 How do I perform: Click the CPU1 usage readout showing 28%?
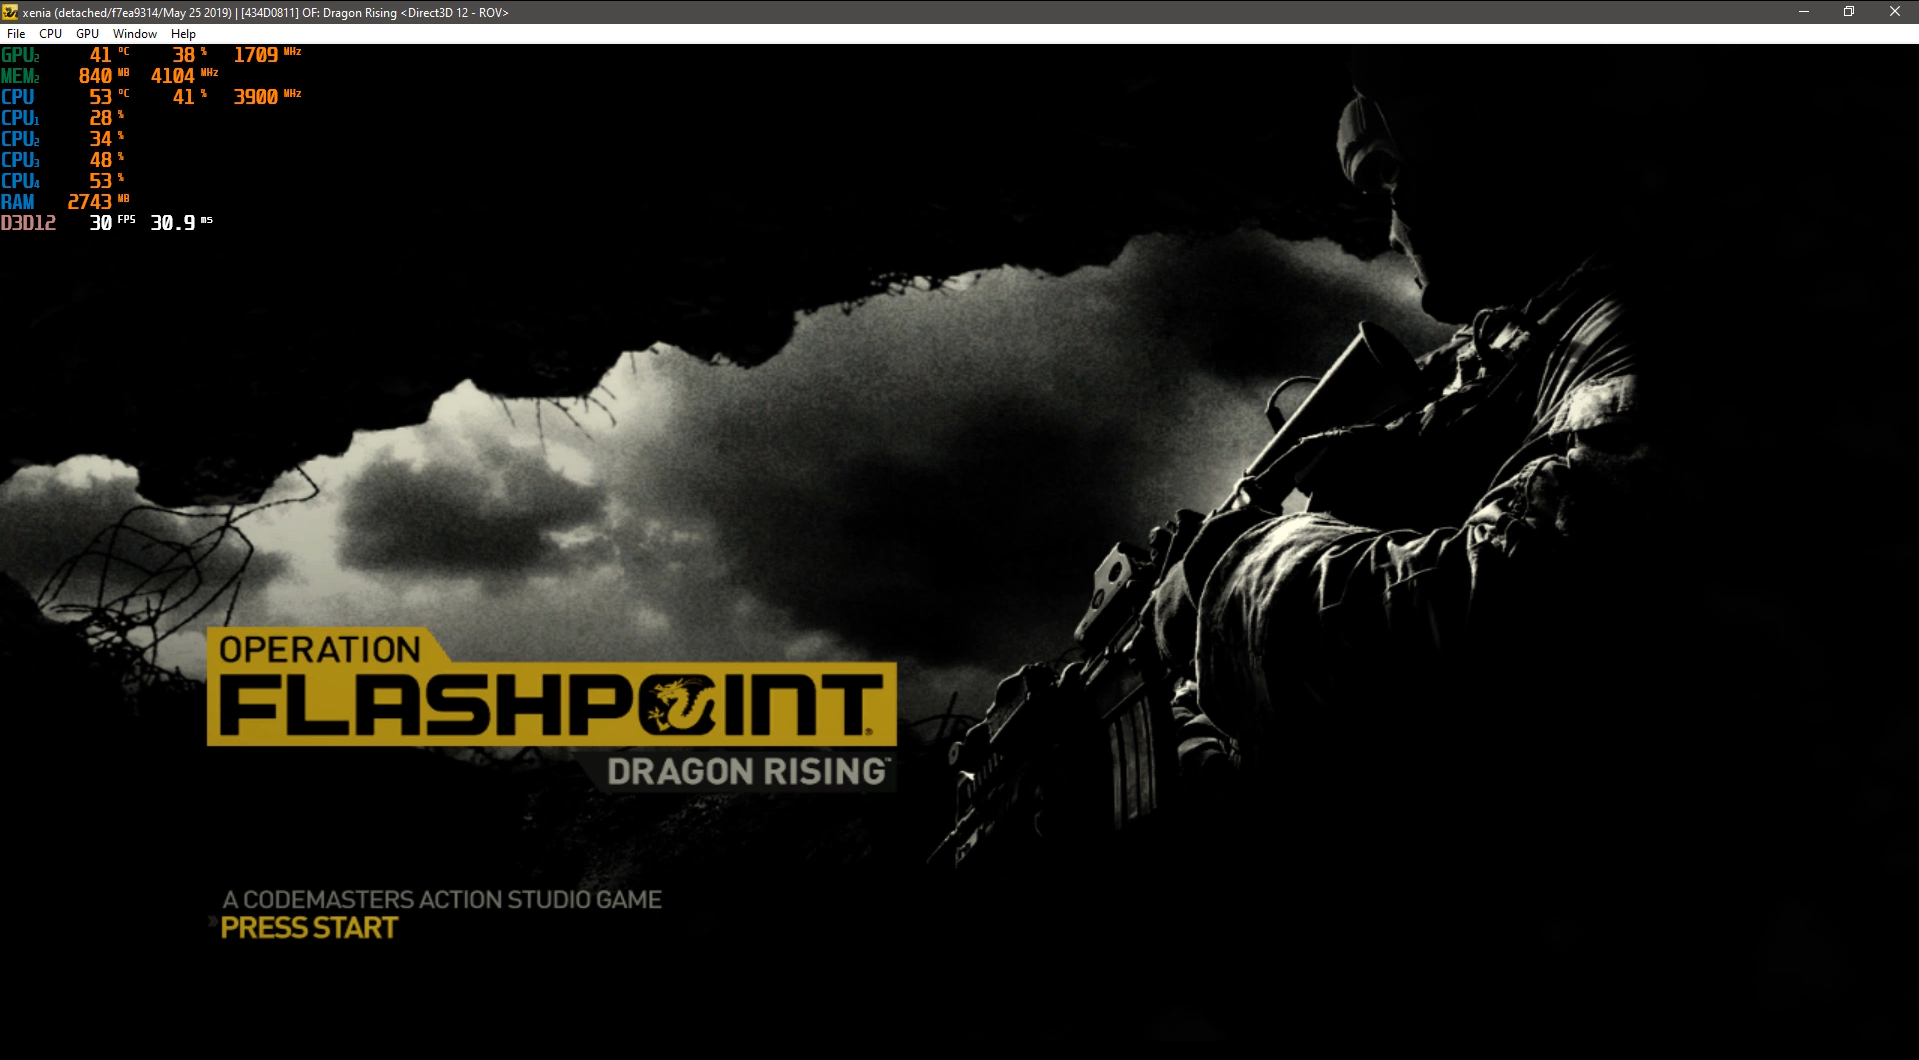click(100, 117)
